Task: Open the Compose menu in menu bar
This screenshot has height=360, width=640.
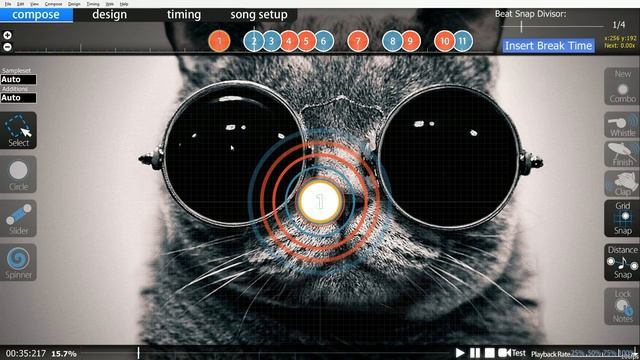Action: pos(53,4)
